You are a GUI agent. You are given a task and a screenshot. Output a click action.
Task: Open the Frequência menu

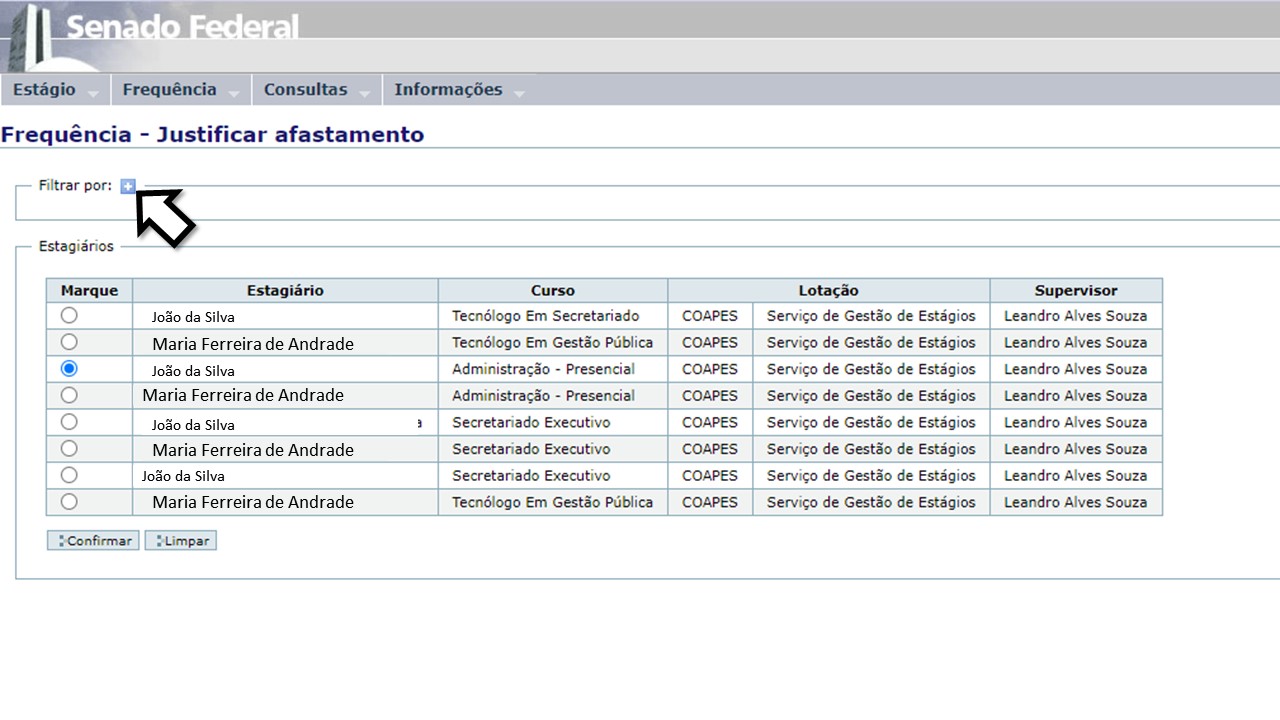coord(169,90)
